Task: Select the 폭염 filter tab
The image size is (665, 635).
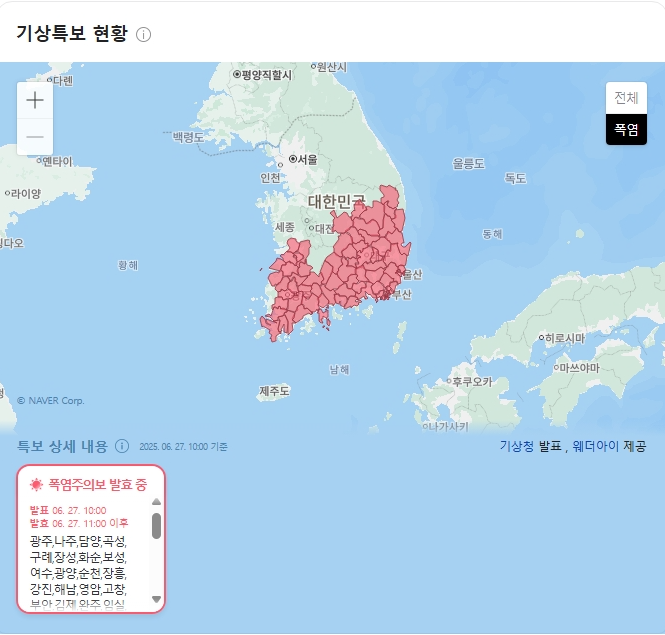Action: (x=626, y=129)
